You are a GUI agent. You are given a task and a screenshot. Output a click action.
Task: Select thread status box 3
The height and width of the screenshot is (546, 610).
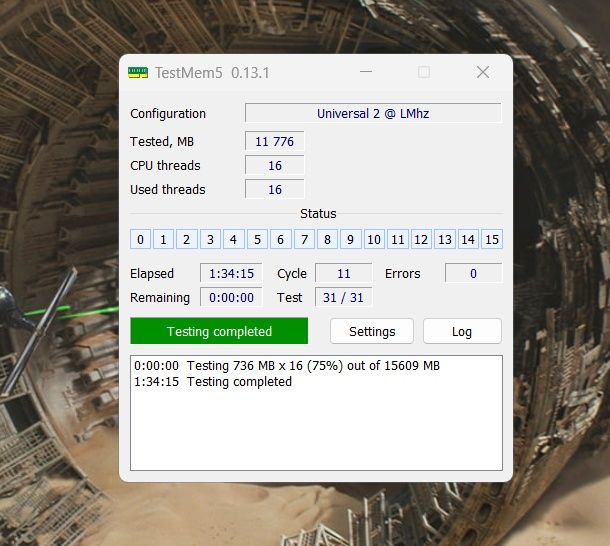(x=210, y=239)
